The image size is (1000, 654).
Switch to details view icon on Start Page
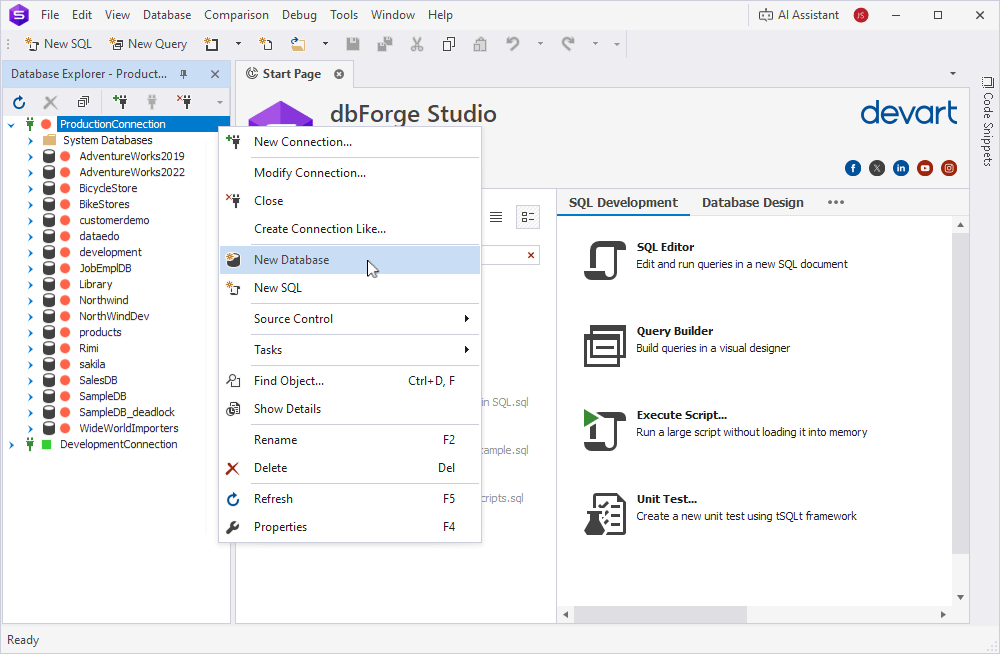coord(527,217)
